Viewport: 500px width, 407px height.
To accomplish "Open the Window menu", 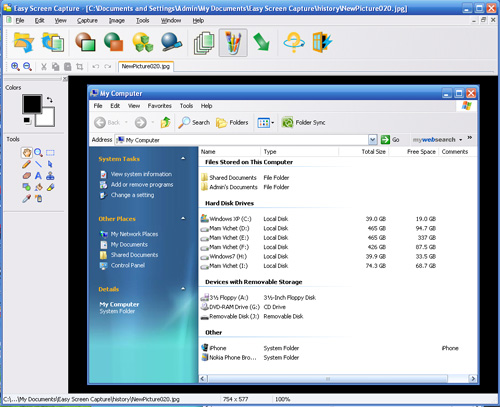I will (171, 20).
